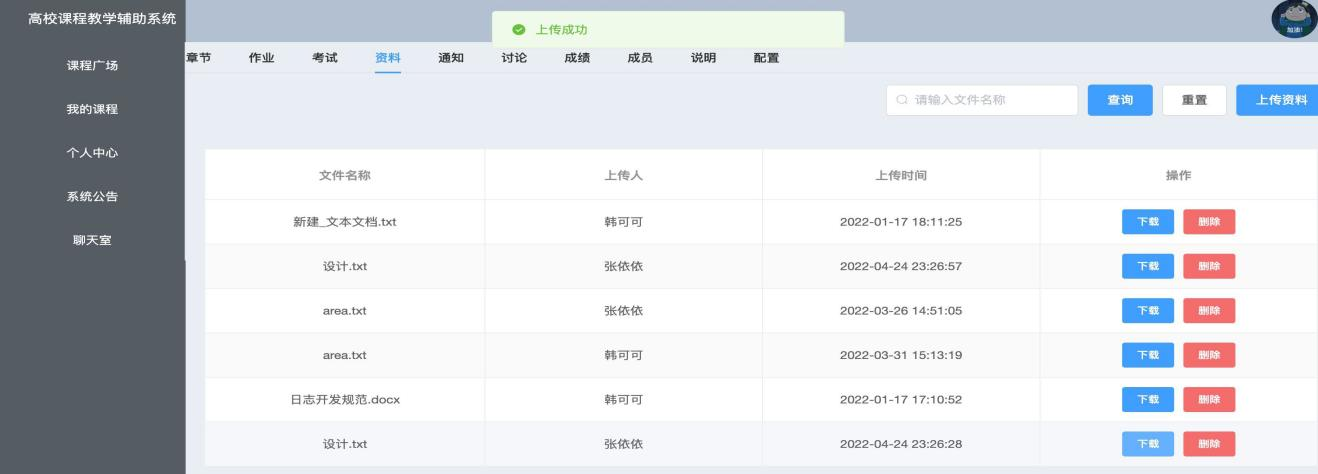This screenshot has width=1318, height=474.
Task: Click the 上传时间 column header
Action: [901, 175]
